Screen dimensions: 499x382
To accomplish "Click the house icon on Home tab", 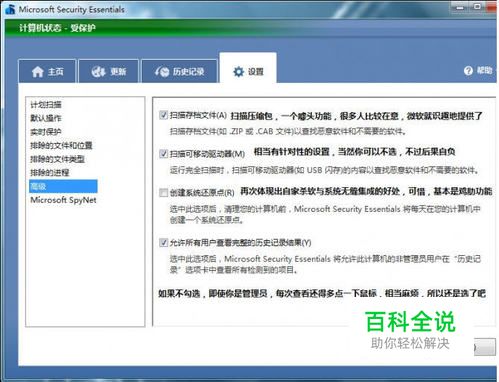I will [37, 72].
